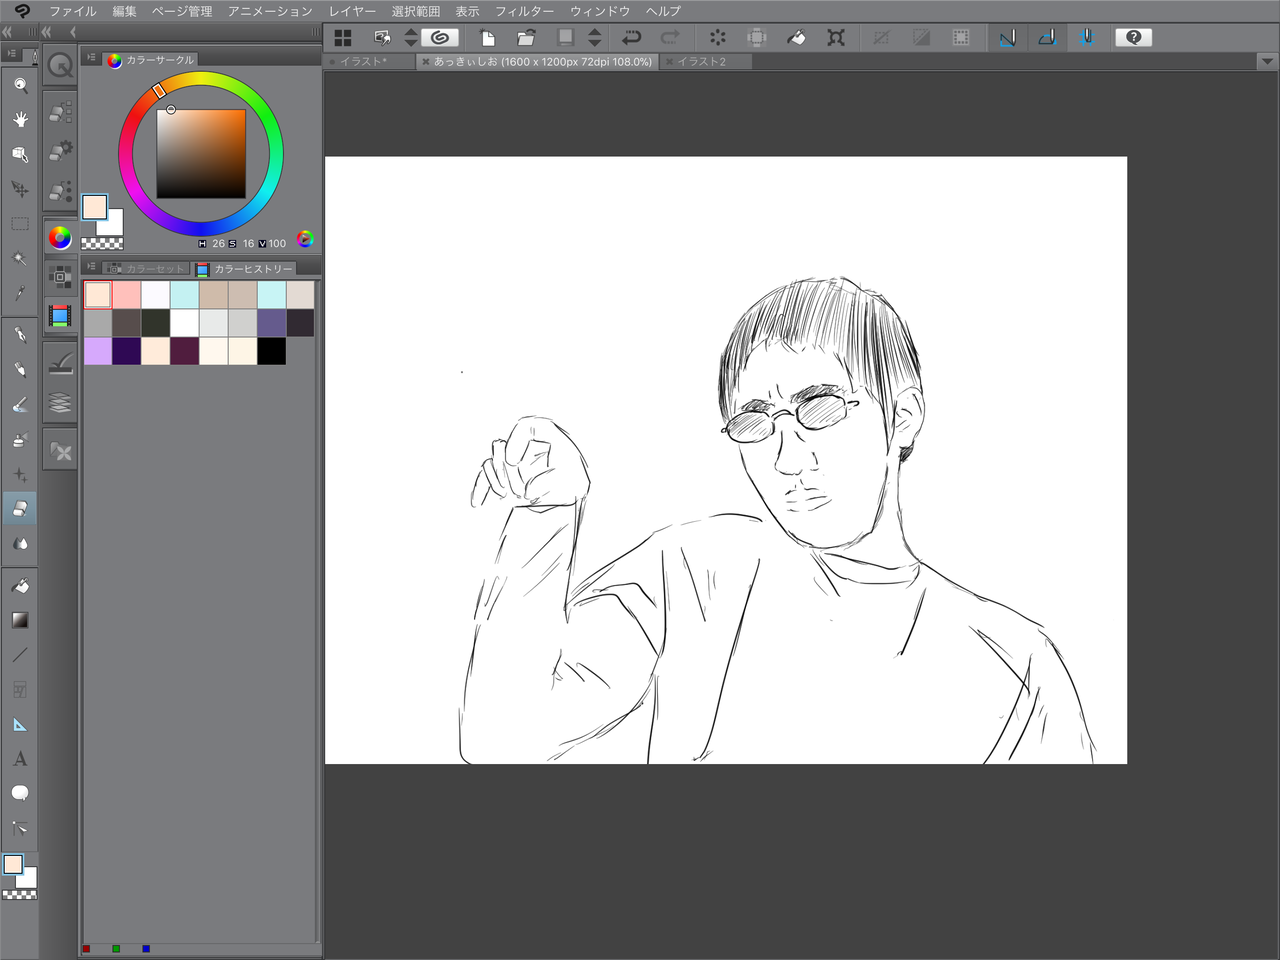The width and height of the screenshot is (1280, 960).
Task: Click the Undo arrow in toolbar
Action: (632, 38)
